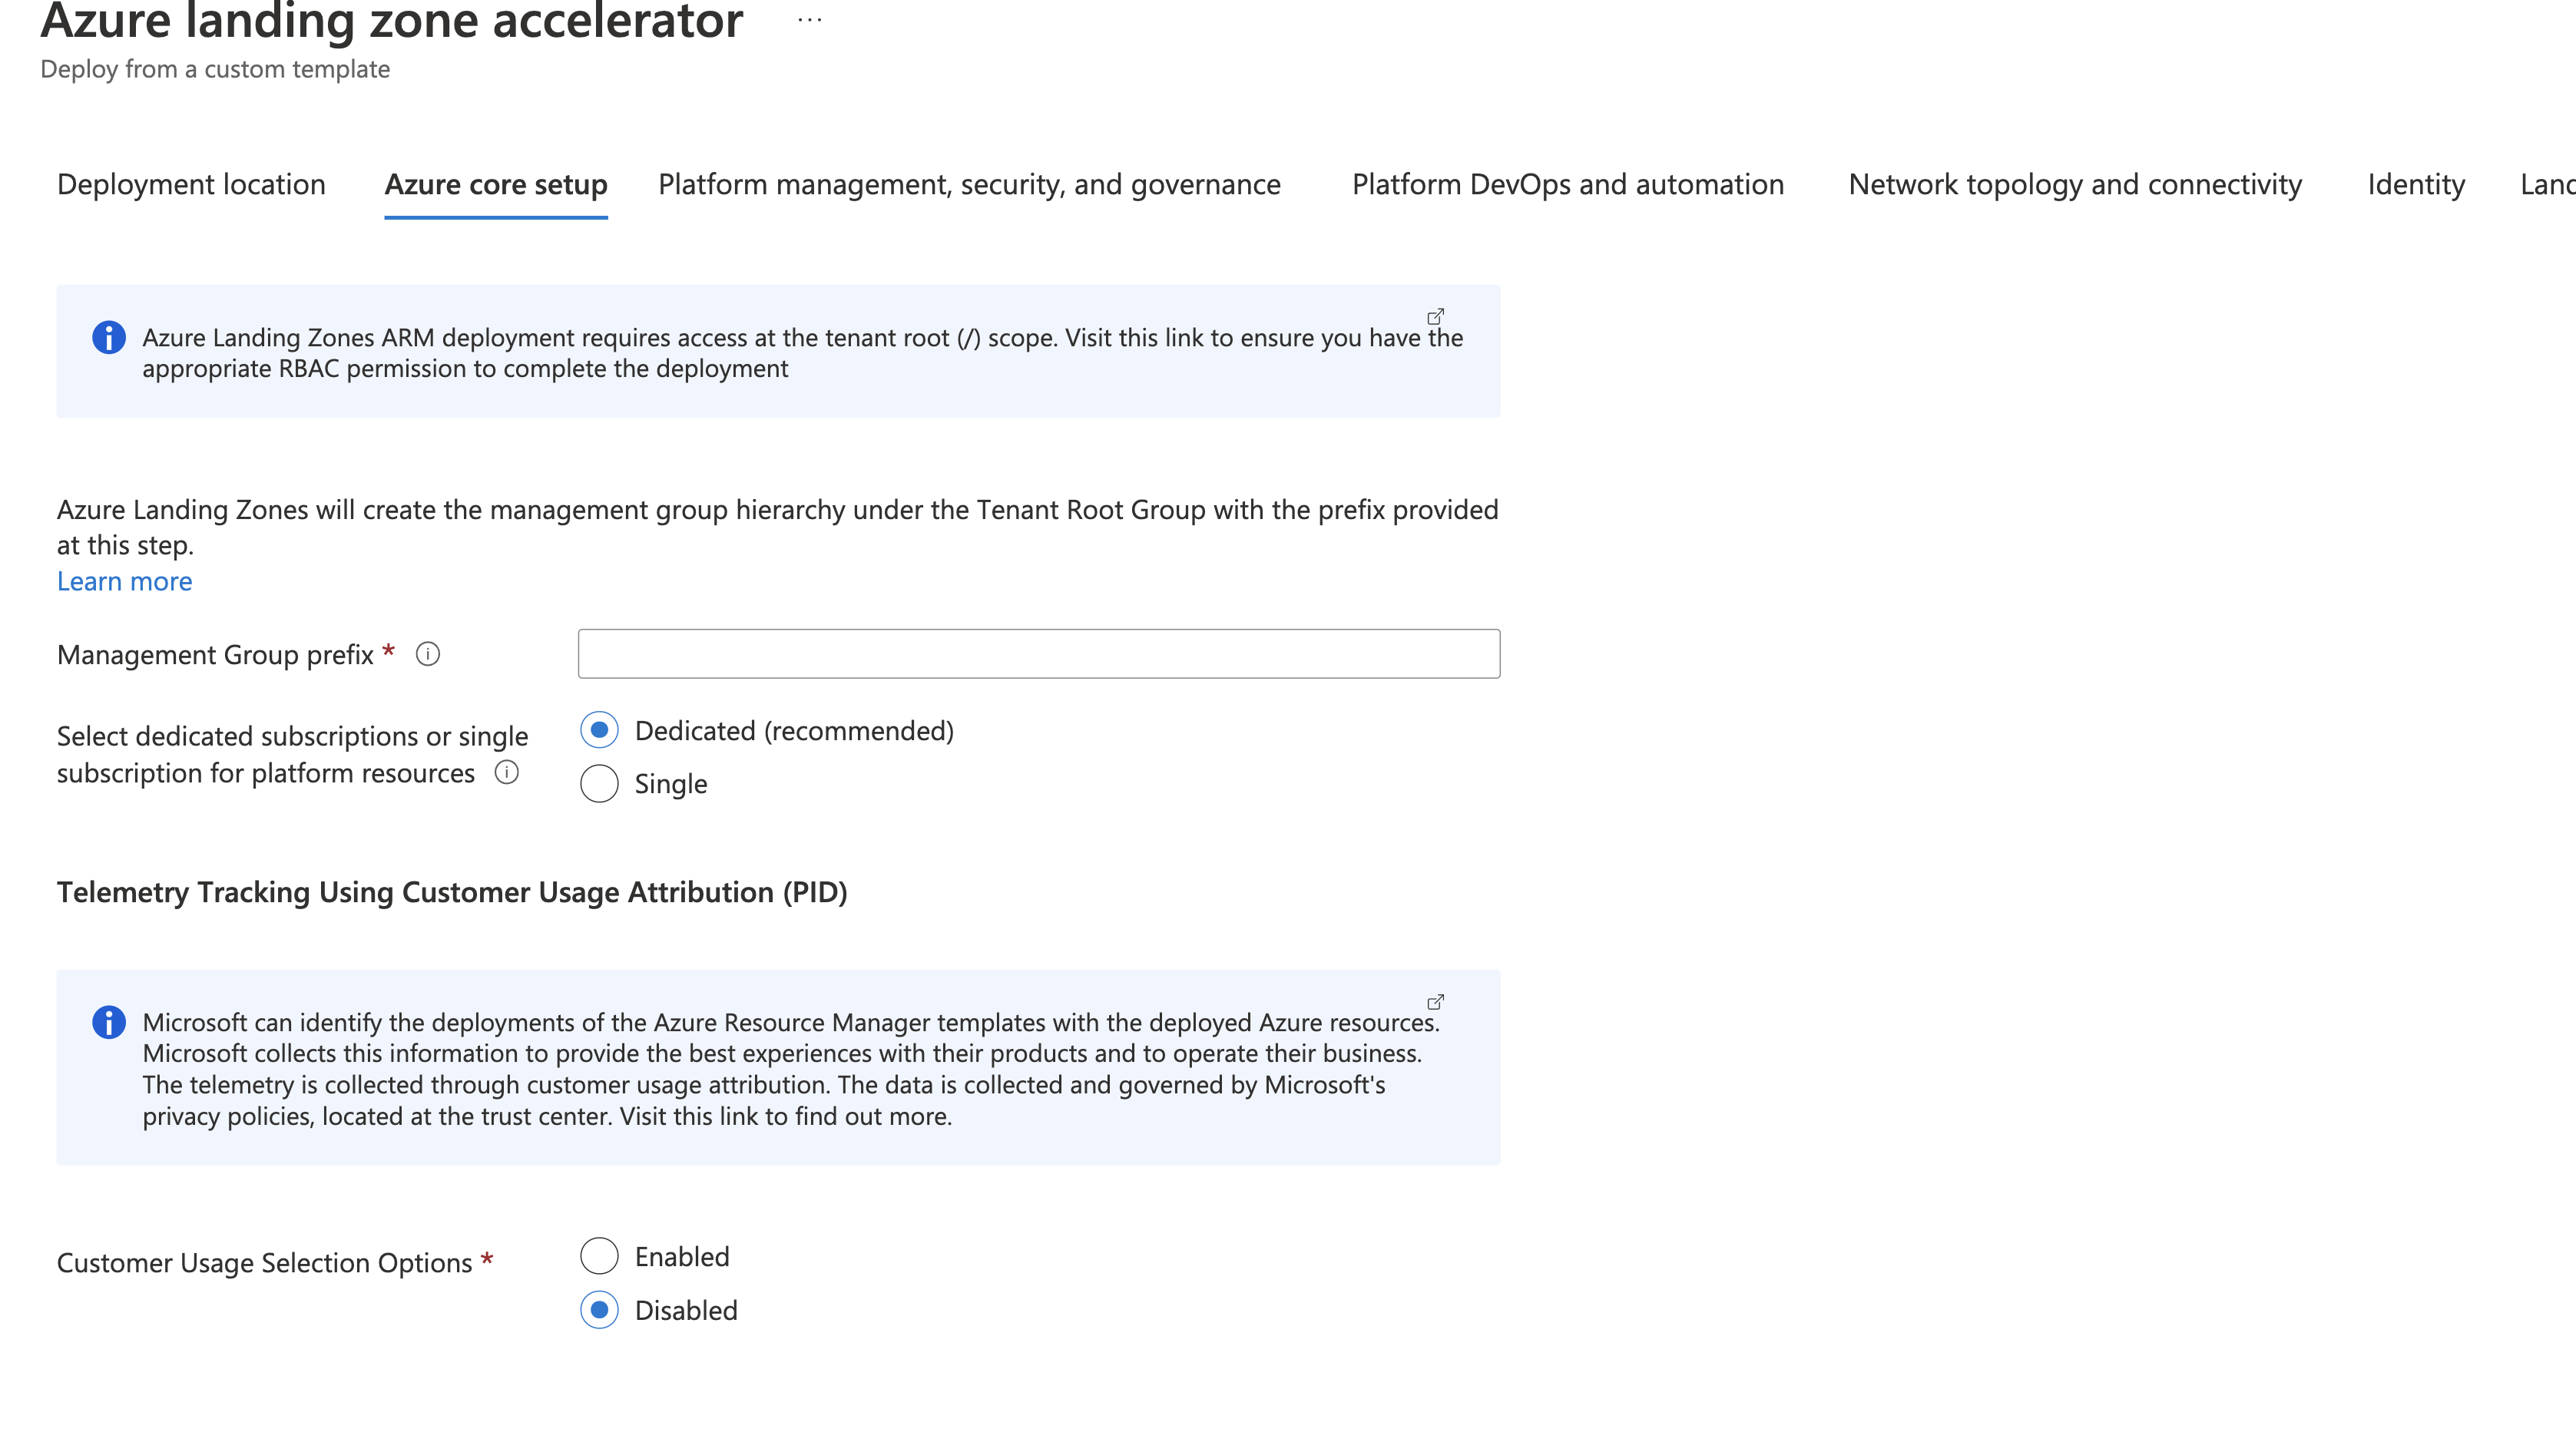This screenshot has width=2576, height=1442.
Task: Open external link icon in telemetry banner
Action: 1435,1001
